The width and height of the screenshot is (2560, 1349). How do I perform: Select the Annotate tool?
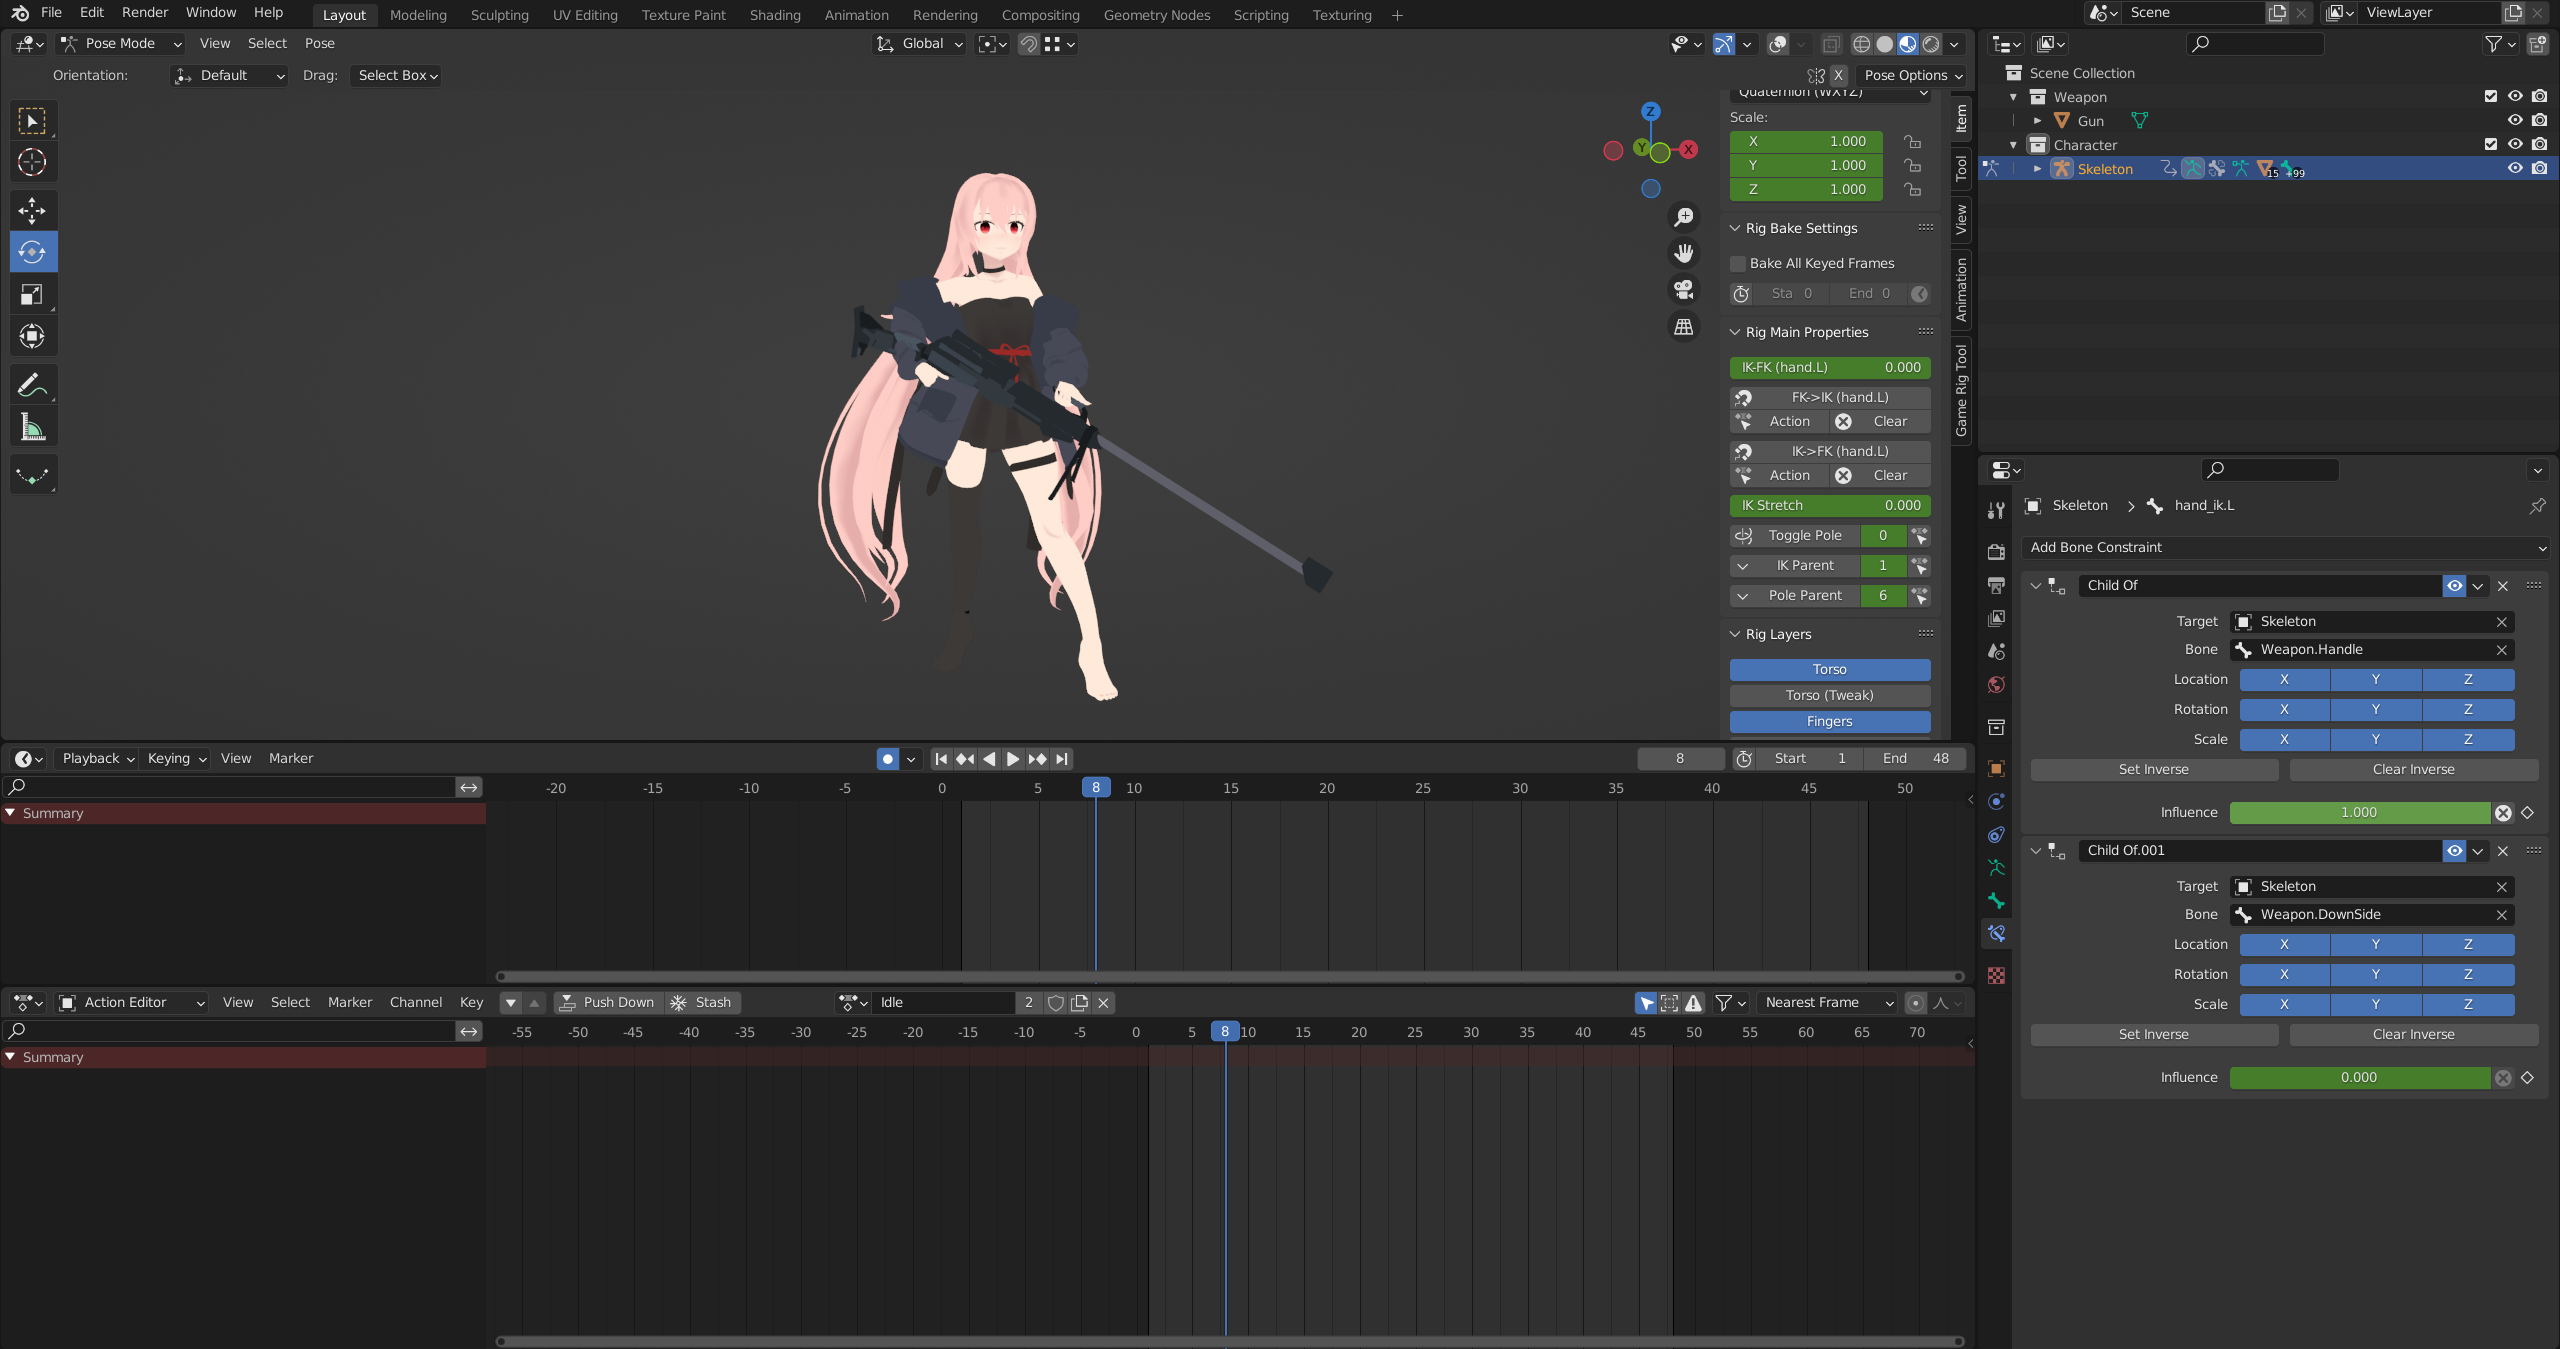[33, 384]
